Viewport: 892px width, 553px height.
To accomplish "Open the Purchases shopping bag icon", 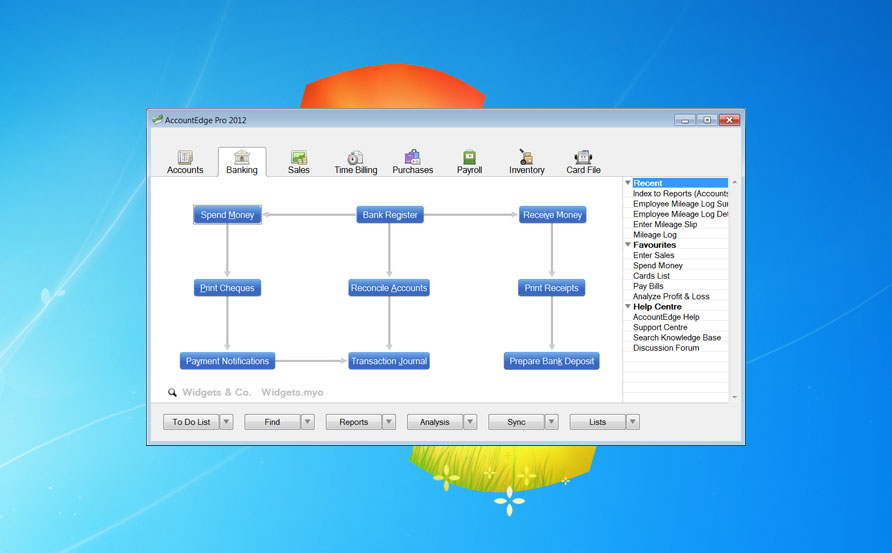I will point(412,158).
